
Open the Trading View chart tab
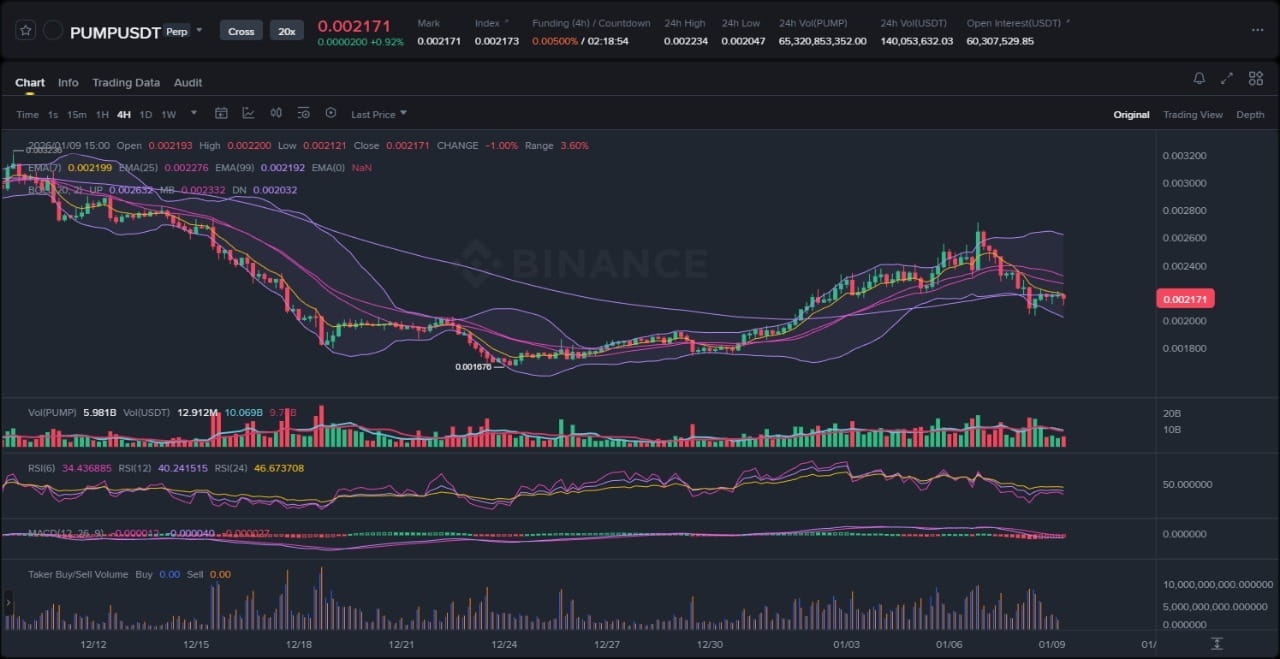pos(1192,115)
